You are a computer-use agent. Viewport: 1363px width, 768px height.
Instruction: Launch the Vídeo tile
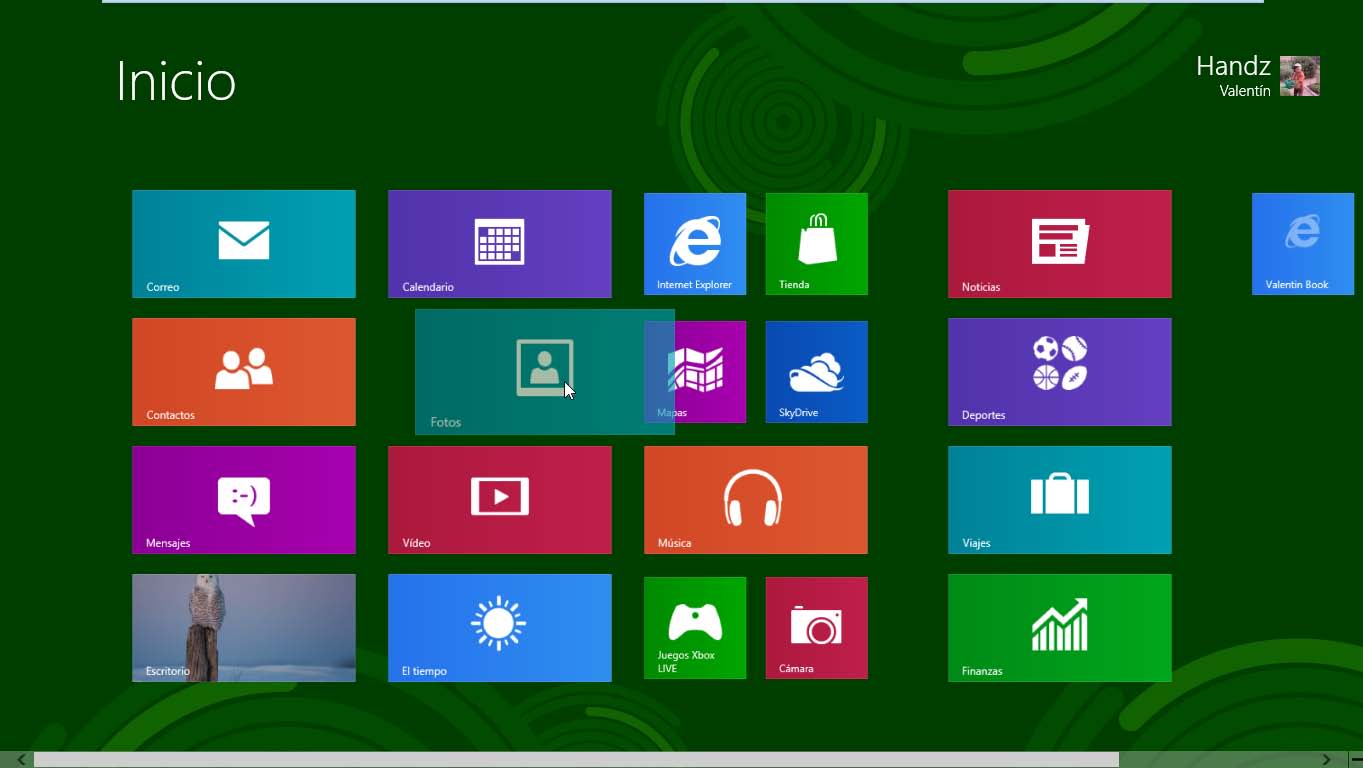499,499
